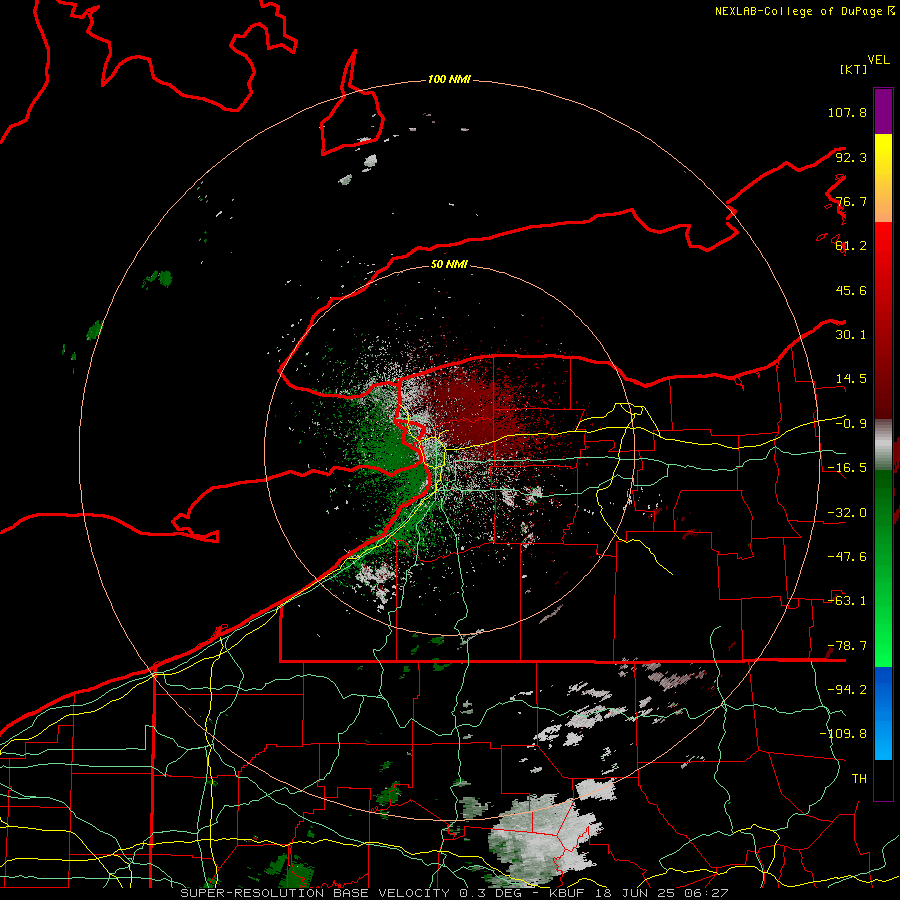Select the 45.6 legend value
Screen dimensions: 900x900
(851, 290)
